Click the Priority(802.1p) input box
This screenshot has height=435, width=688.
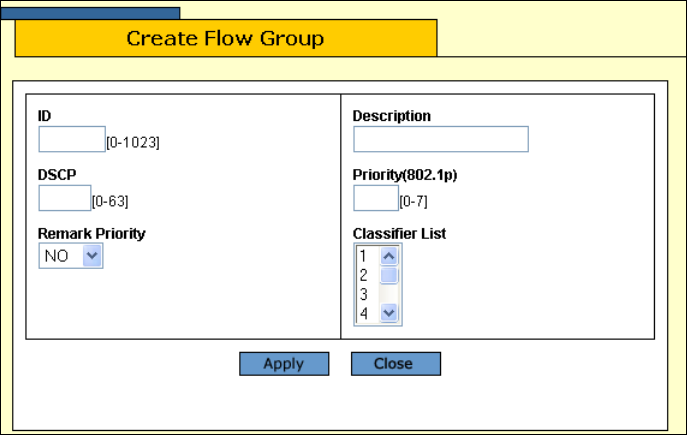[x=376, y=199]
